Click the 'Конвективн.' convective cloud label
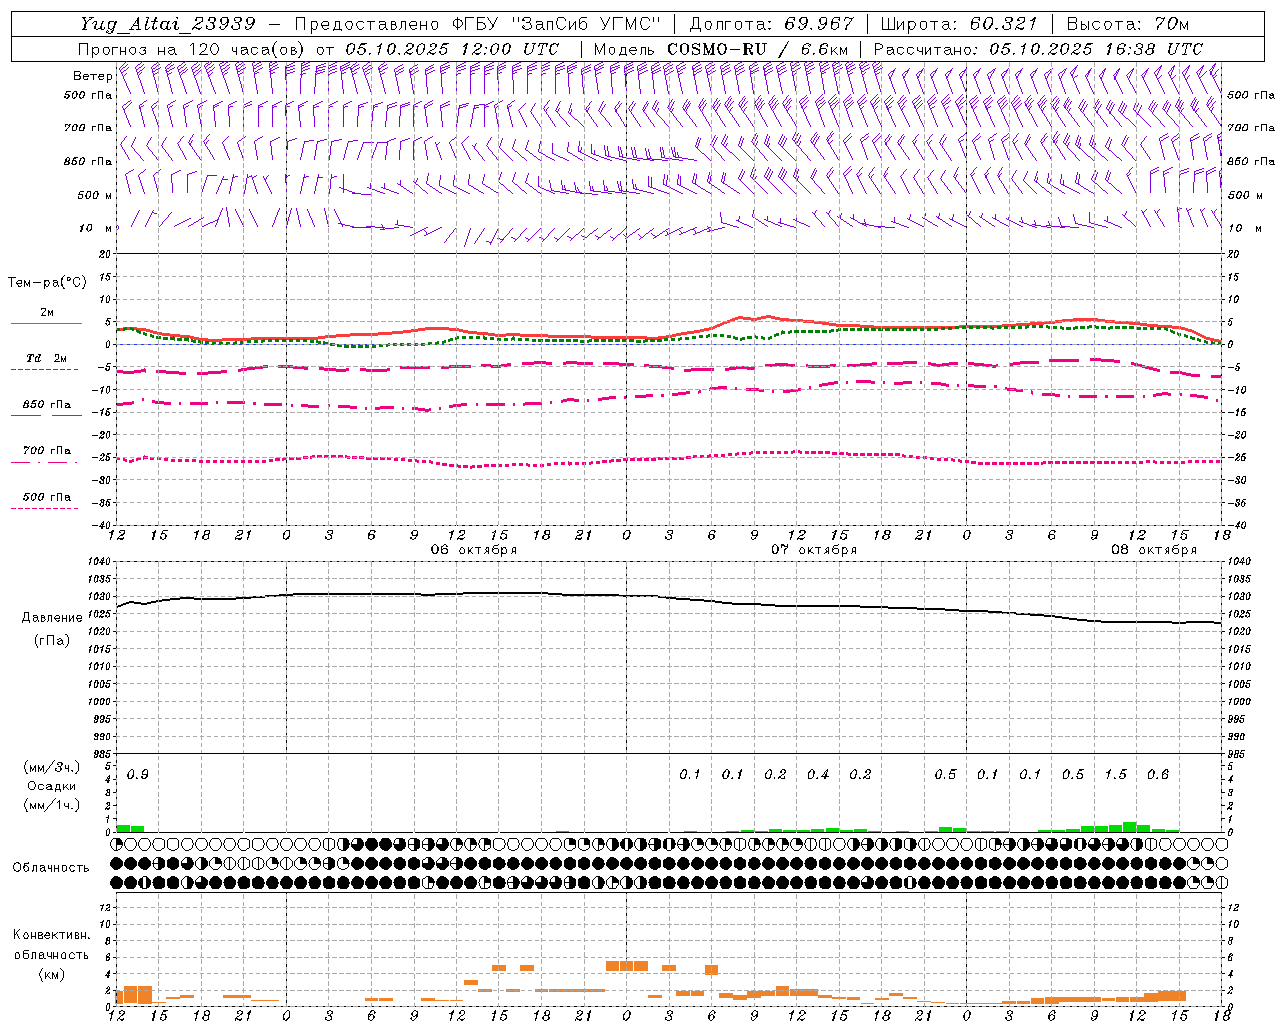Image resolution: width=1280 pixels, height=1024 pixels. [51, 934]
